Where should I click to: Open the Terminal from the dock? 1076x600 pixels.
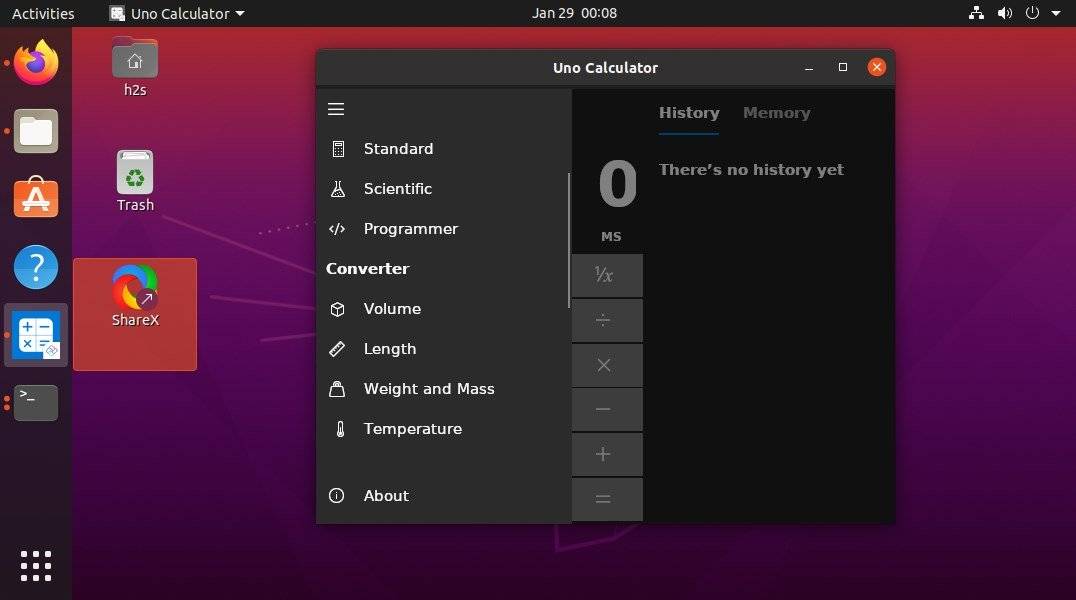click(36, 402)
